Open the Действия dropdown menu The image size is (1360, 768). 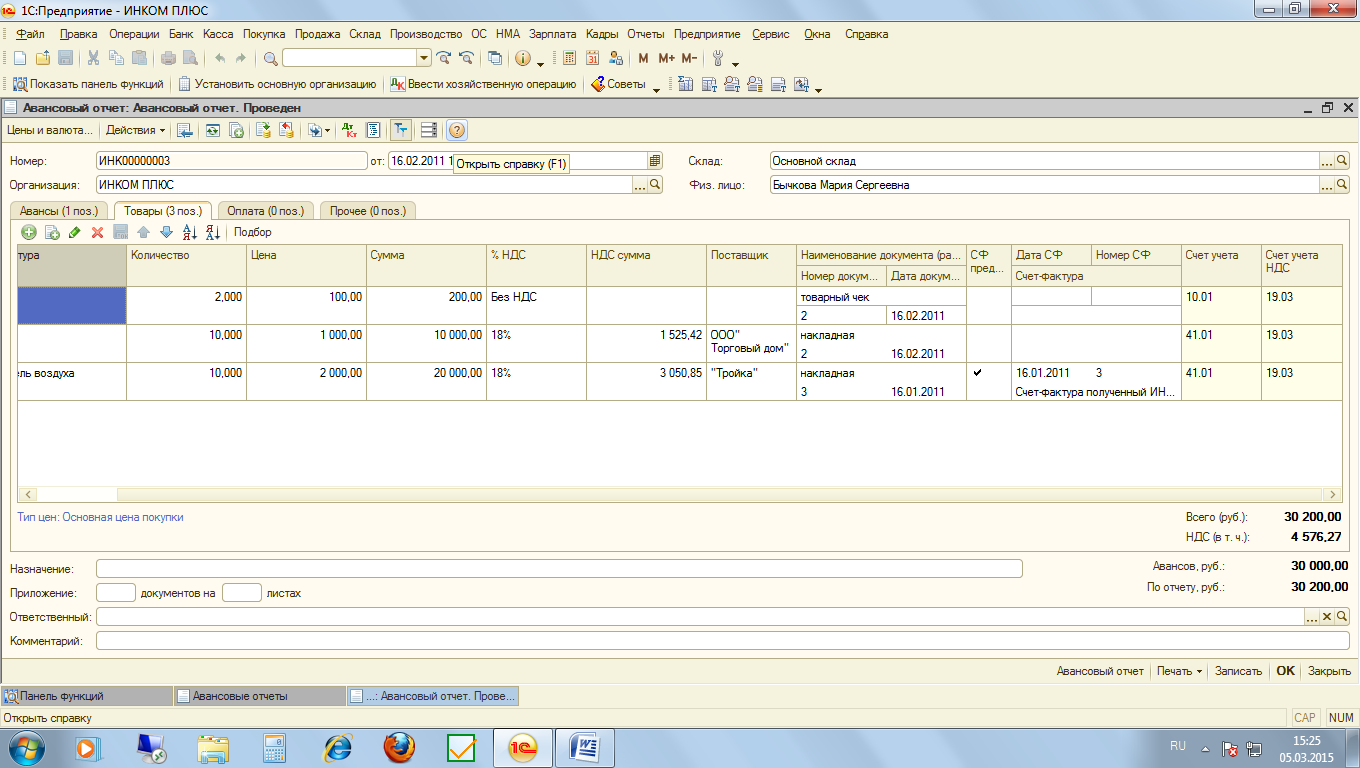click(135, 130)
